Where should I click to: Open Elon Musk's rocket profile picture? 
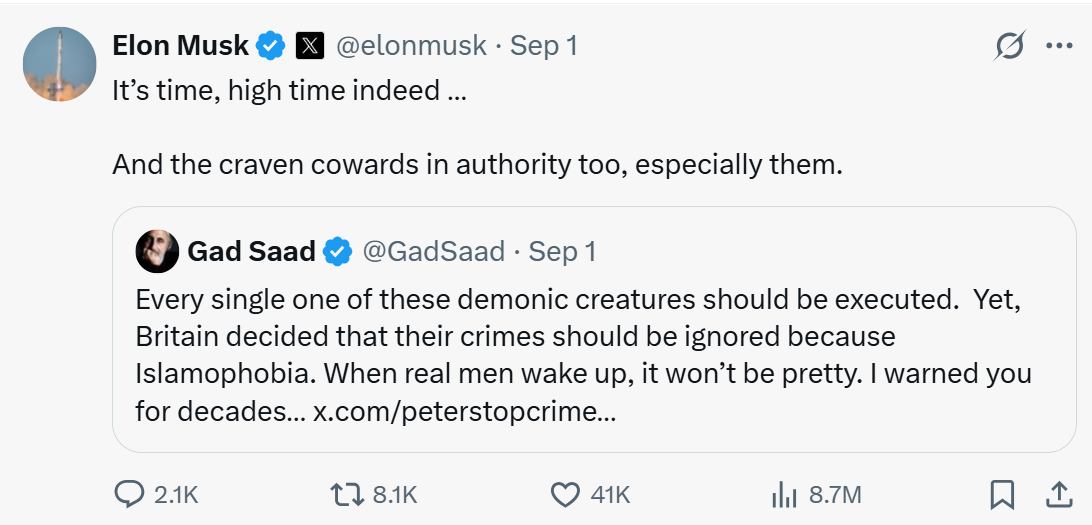[x=59, y=64]
